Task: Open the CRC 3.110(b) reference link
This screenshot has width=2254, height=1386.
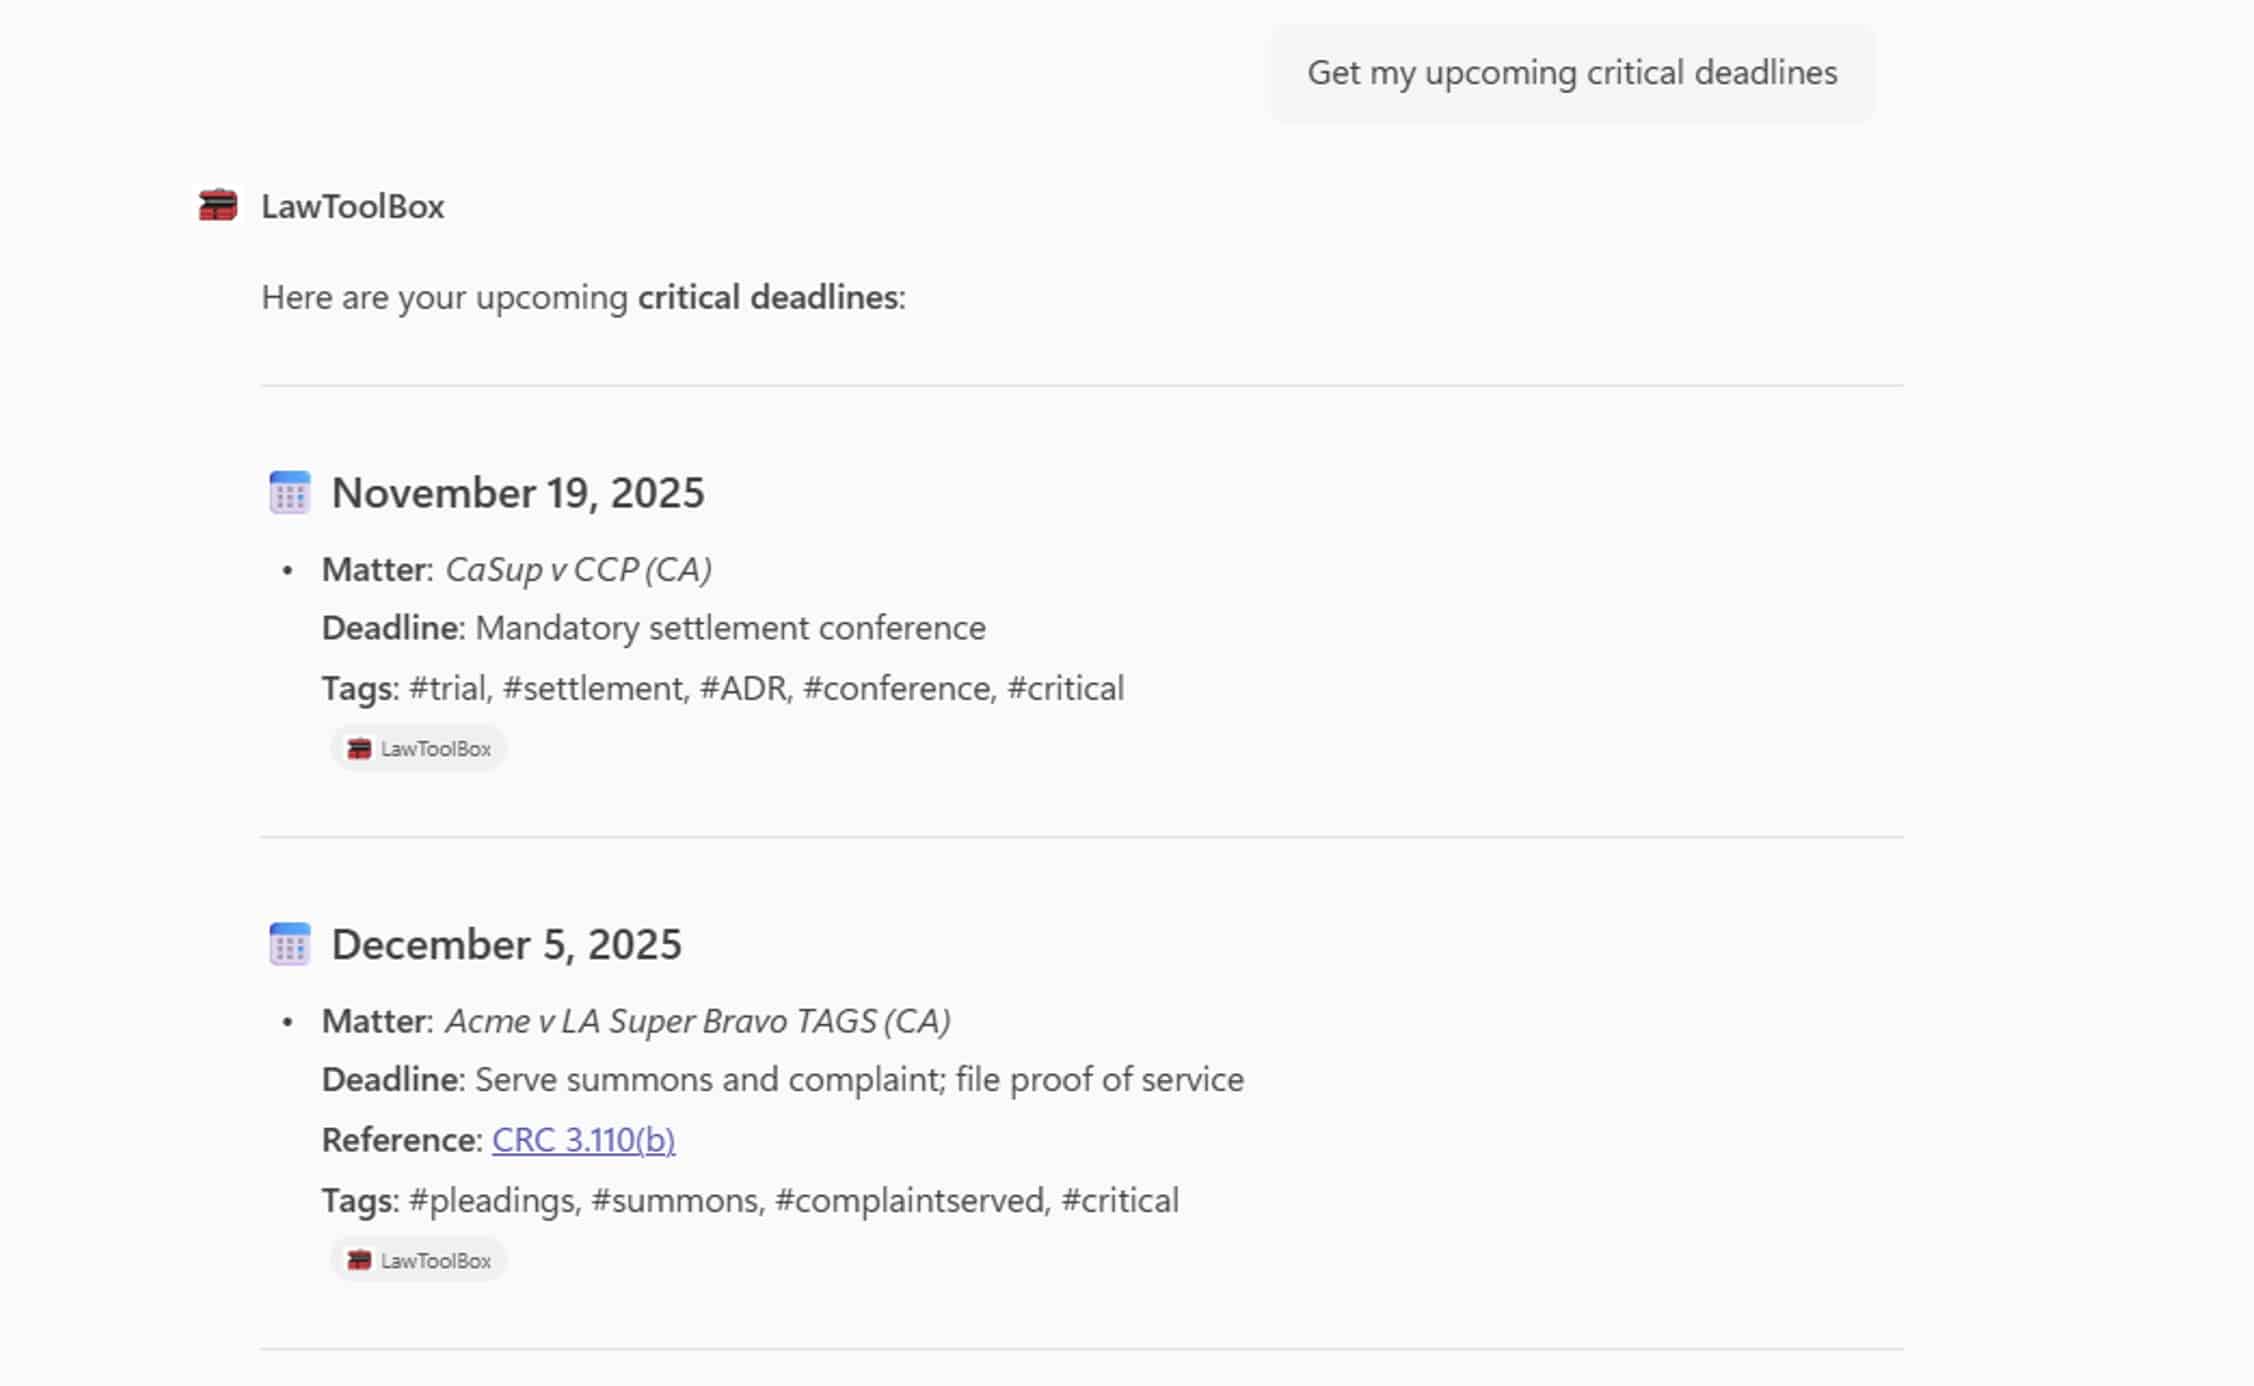Action: (583, 1140)
